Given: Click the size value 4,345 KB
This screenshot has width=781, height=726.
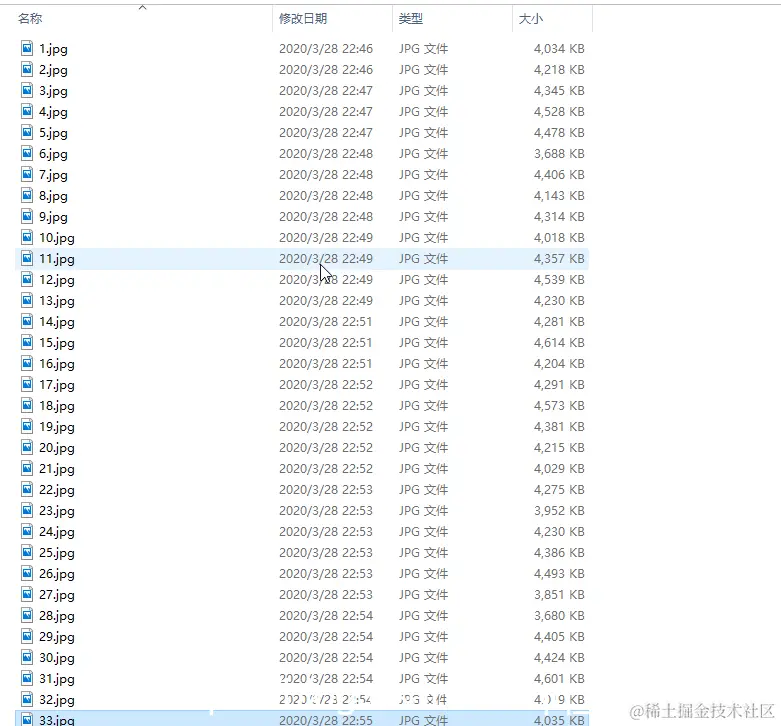Looking at the screenshot, I should pyautogui.click(x=559, y=91).
